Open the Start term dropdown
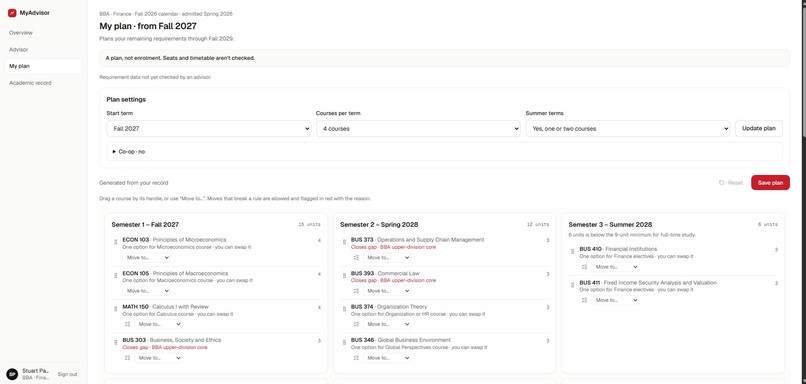The image size is (806, 384). [209, 129]
